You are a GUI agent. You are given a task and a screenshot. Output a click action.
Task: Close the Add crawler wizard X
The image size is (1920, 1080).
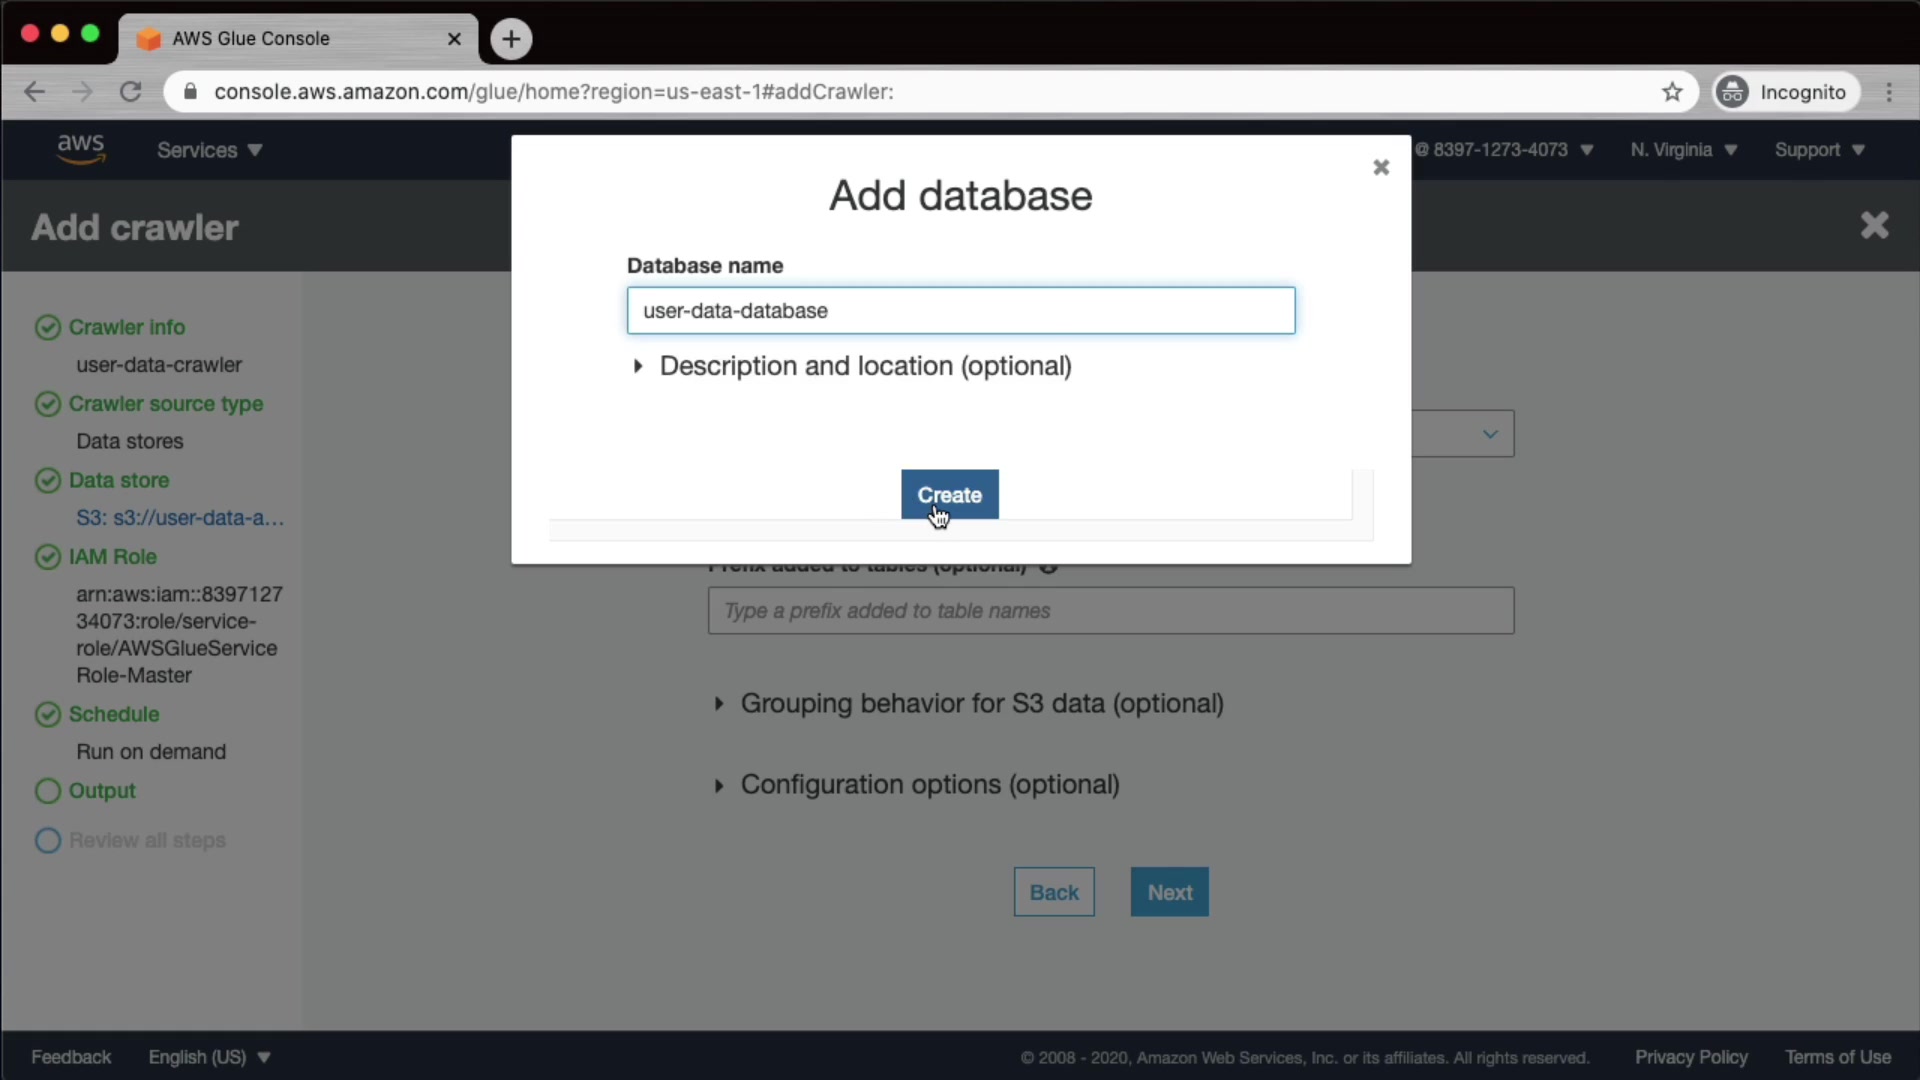1874,225
